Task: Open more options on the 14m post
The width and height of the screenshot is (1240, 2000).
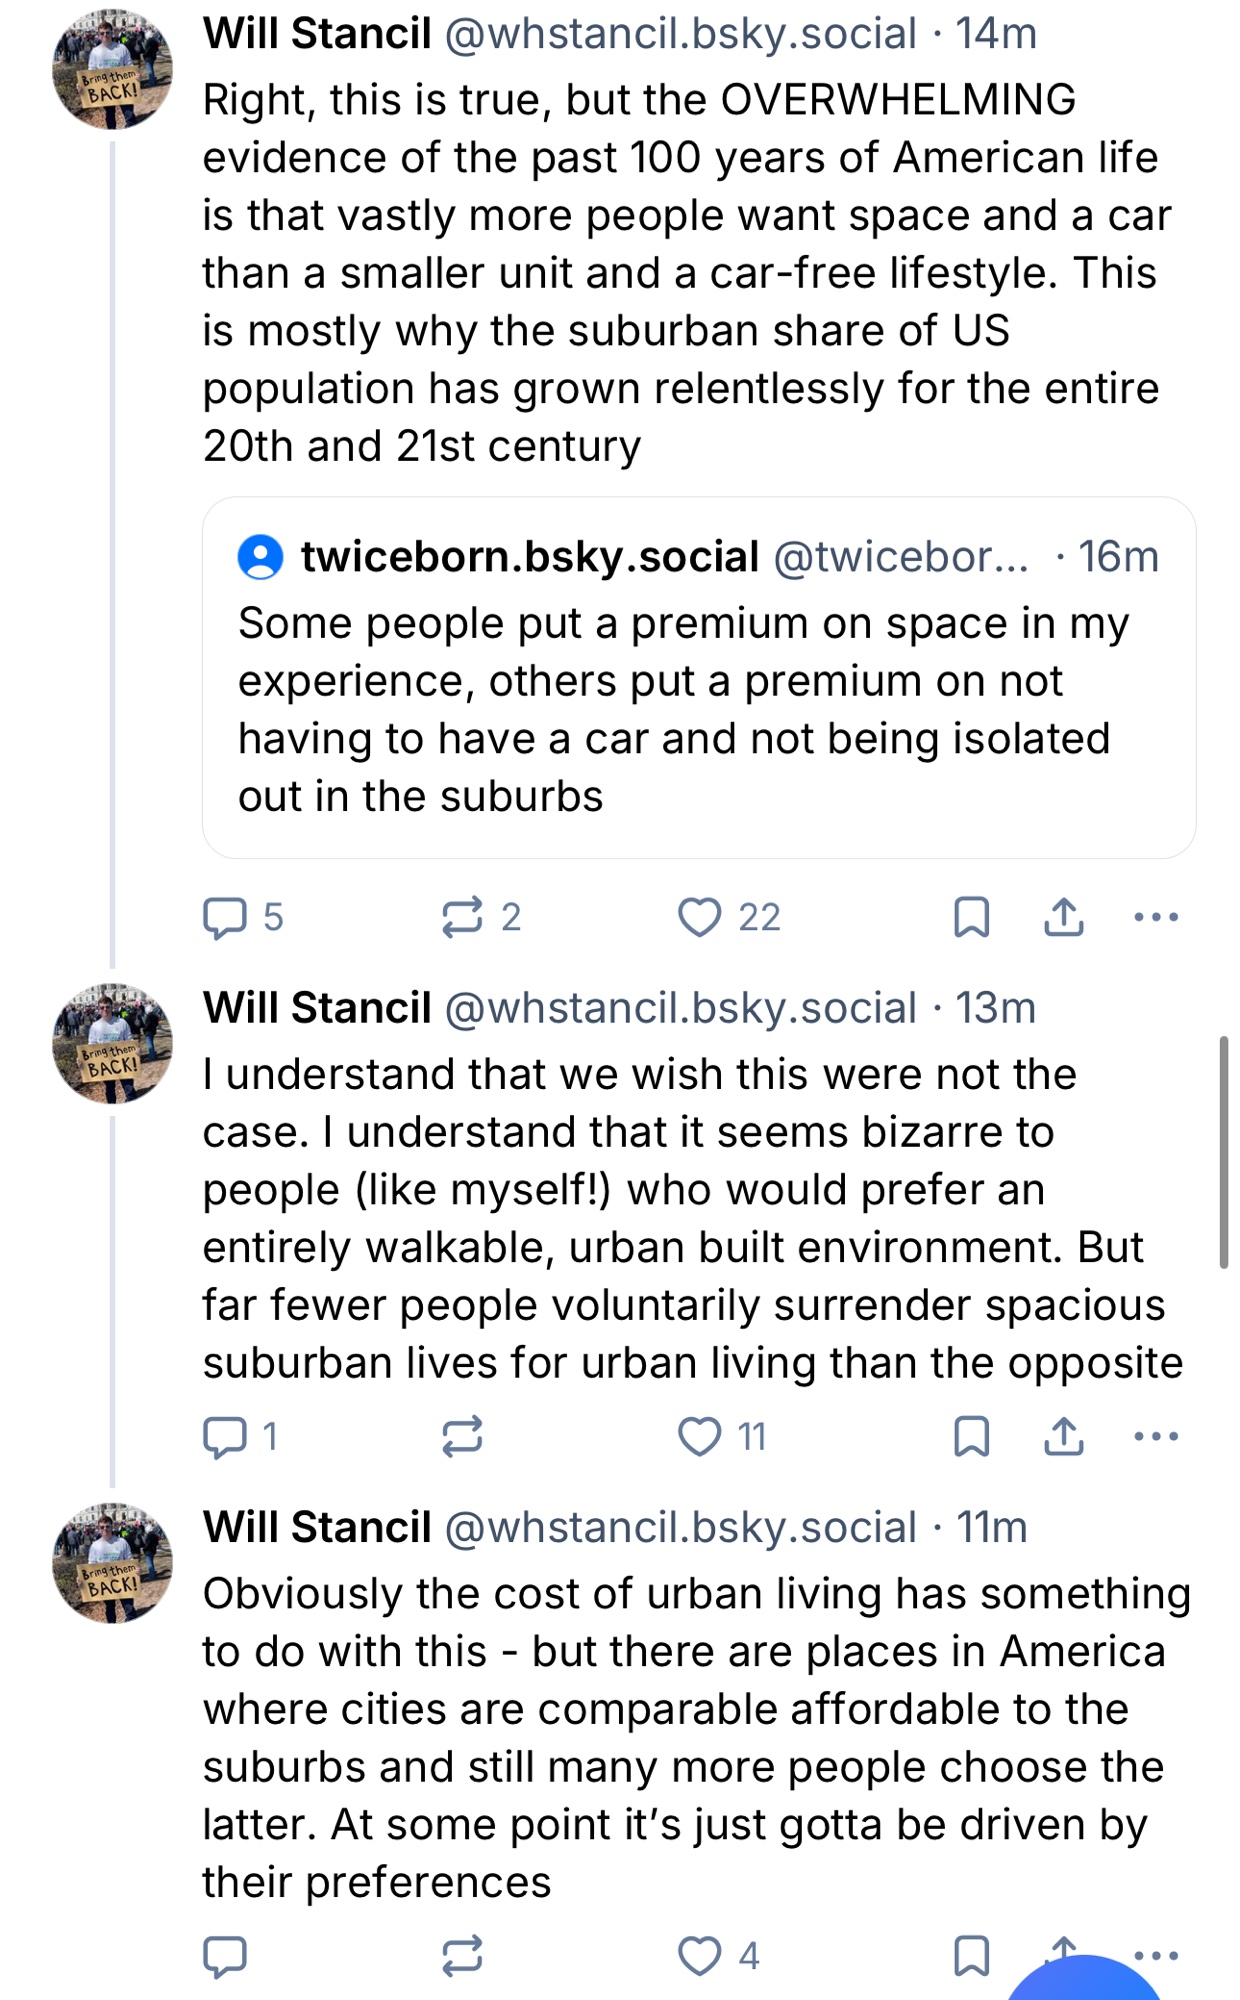Action: (x=1156, y=917)
